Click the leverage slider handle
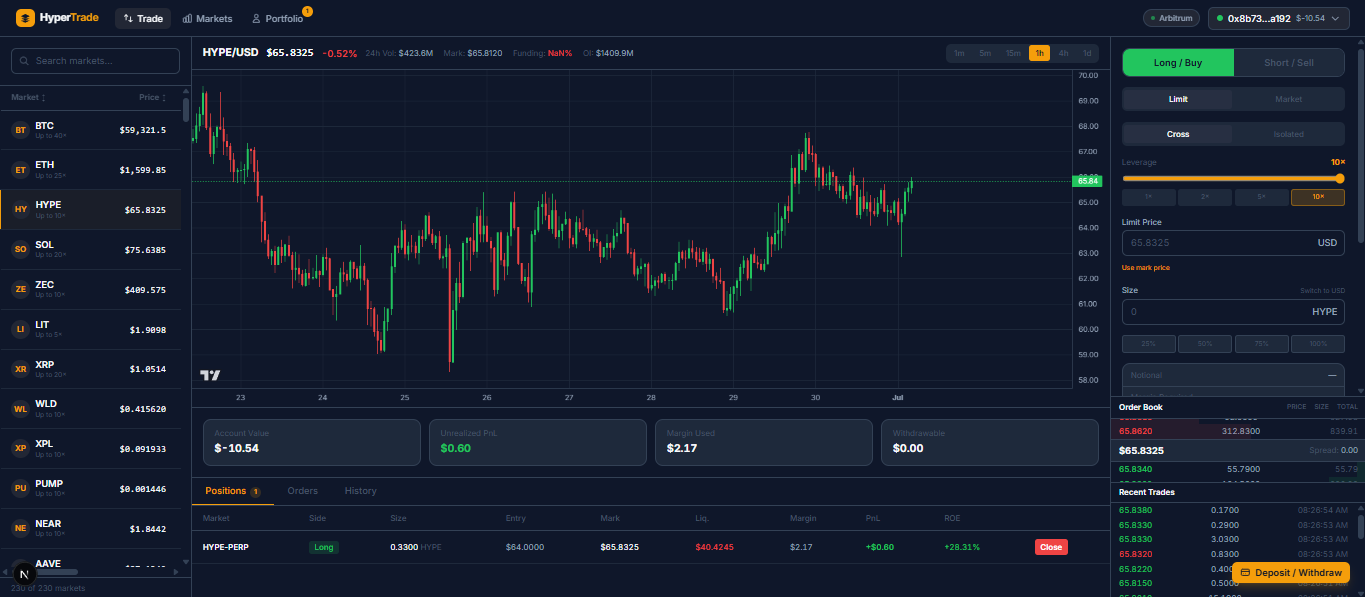This screenshot has width=1365, height=597. (x=1340, y=178)
